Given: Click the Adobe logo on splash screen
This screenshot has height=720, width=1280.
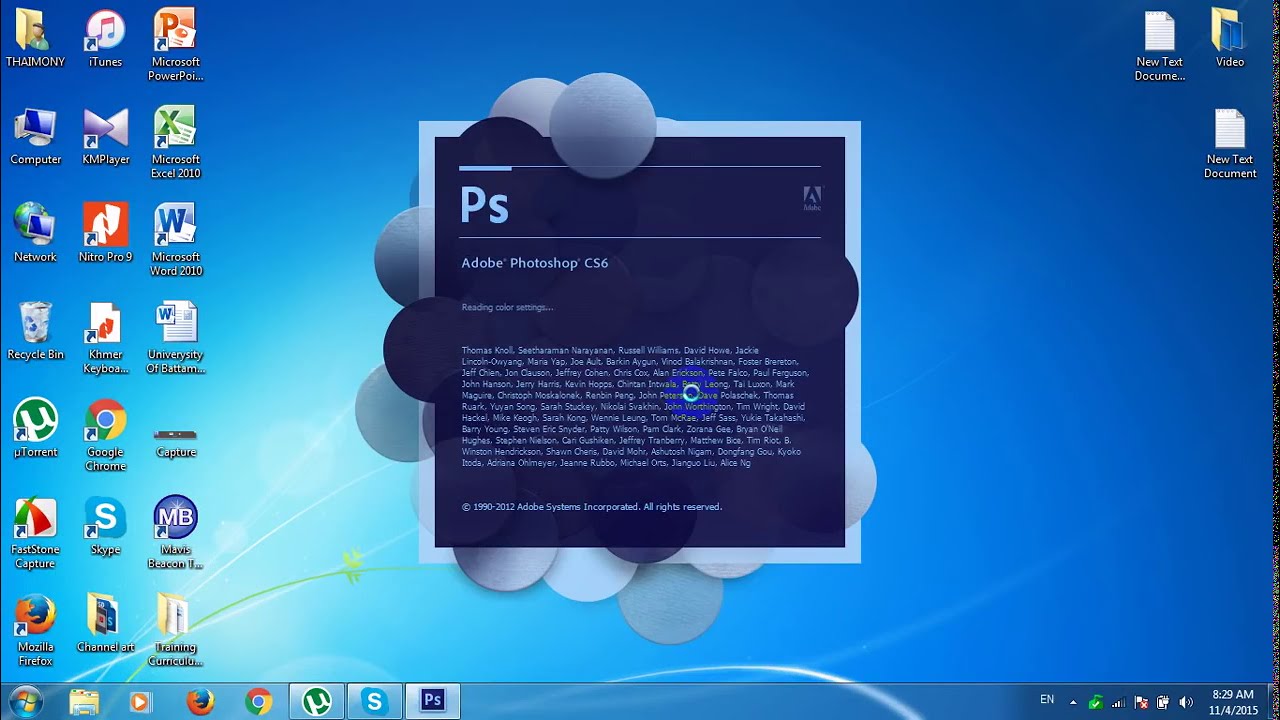Looking at the screenshot, I should (812, 198).
